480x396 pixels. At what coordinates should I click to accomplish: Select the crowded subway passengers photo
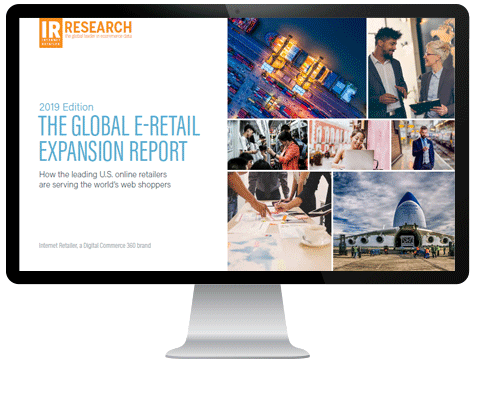[x=268, y=145]
